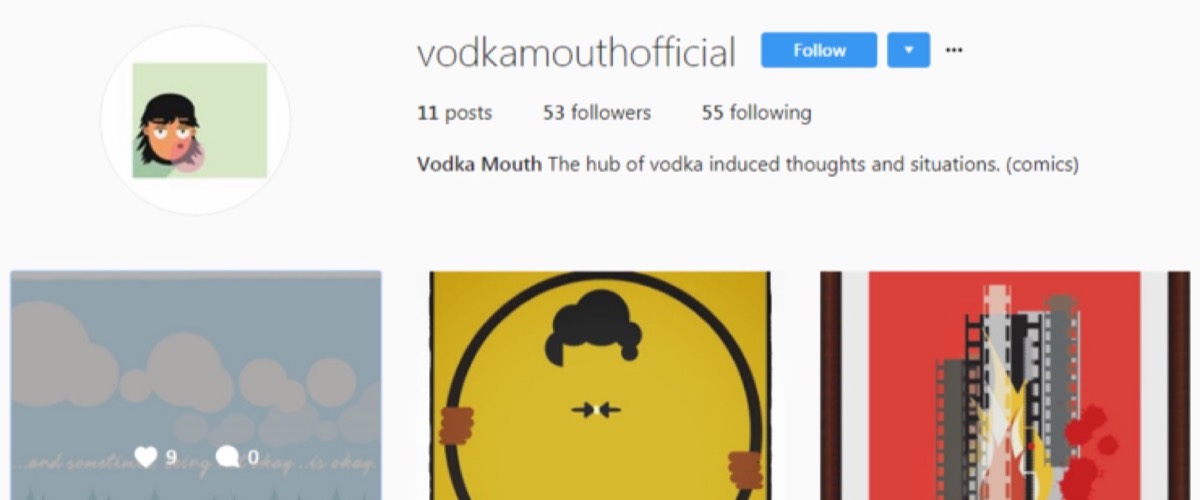
Task: Show the 11 posts count
Action: (454, 113)
